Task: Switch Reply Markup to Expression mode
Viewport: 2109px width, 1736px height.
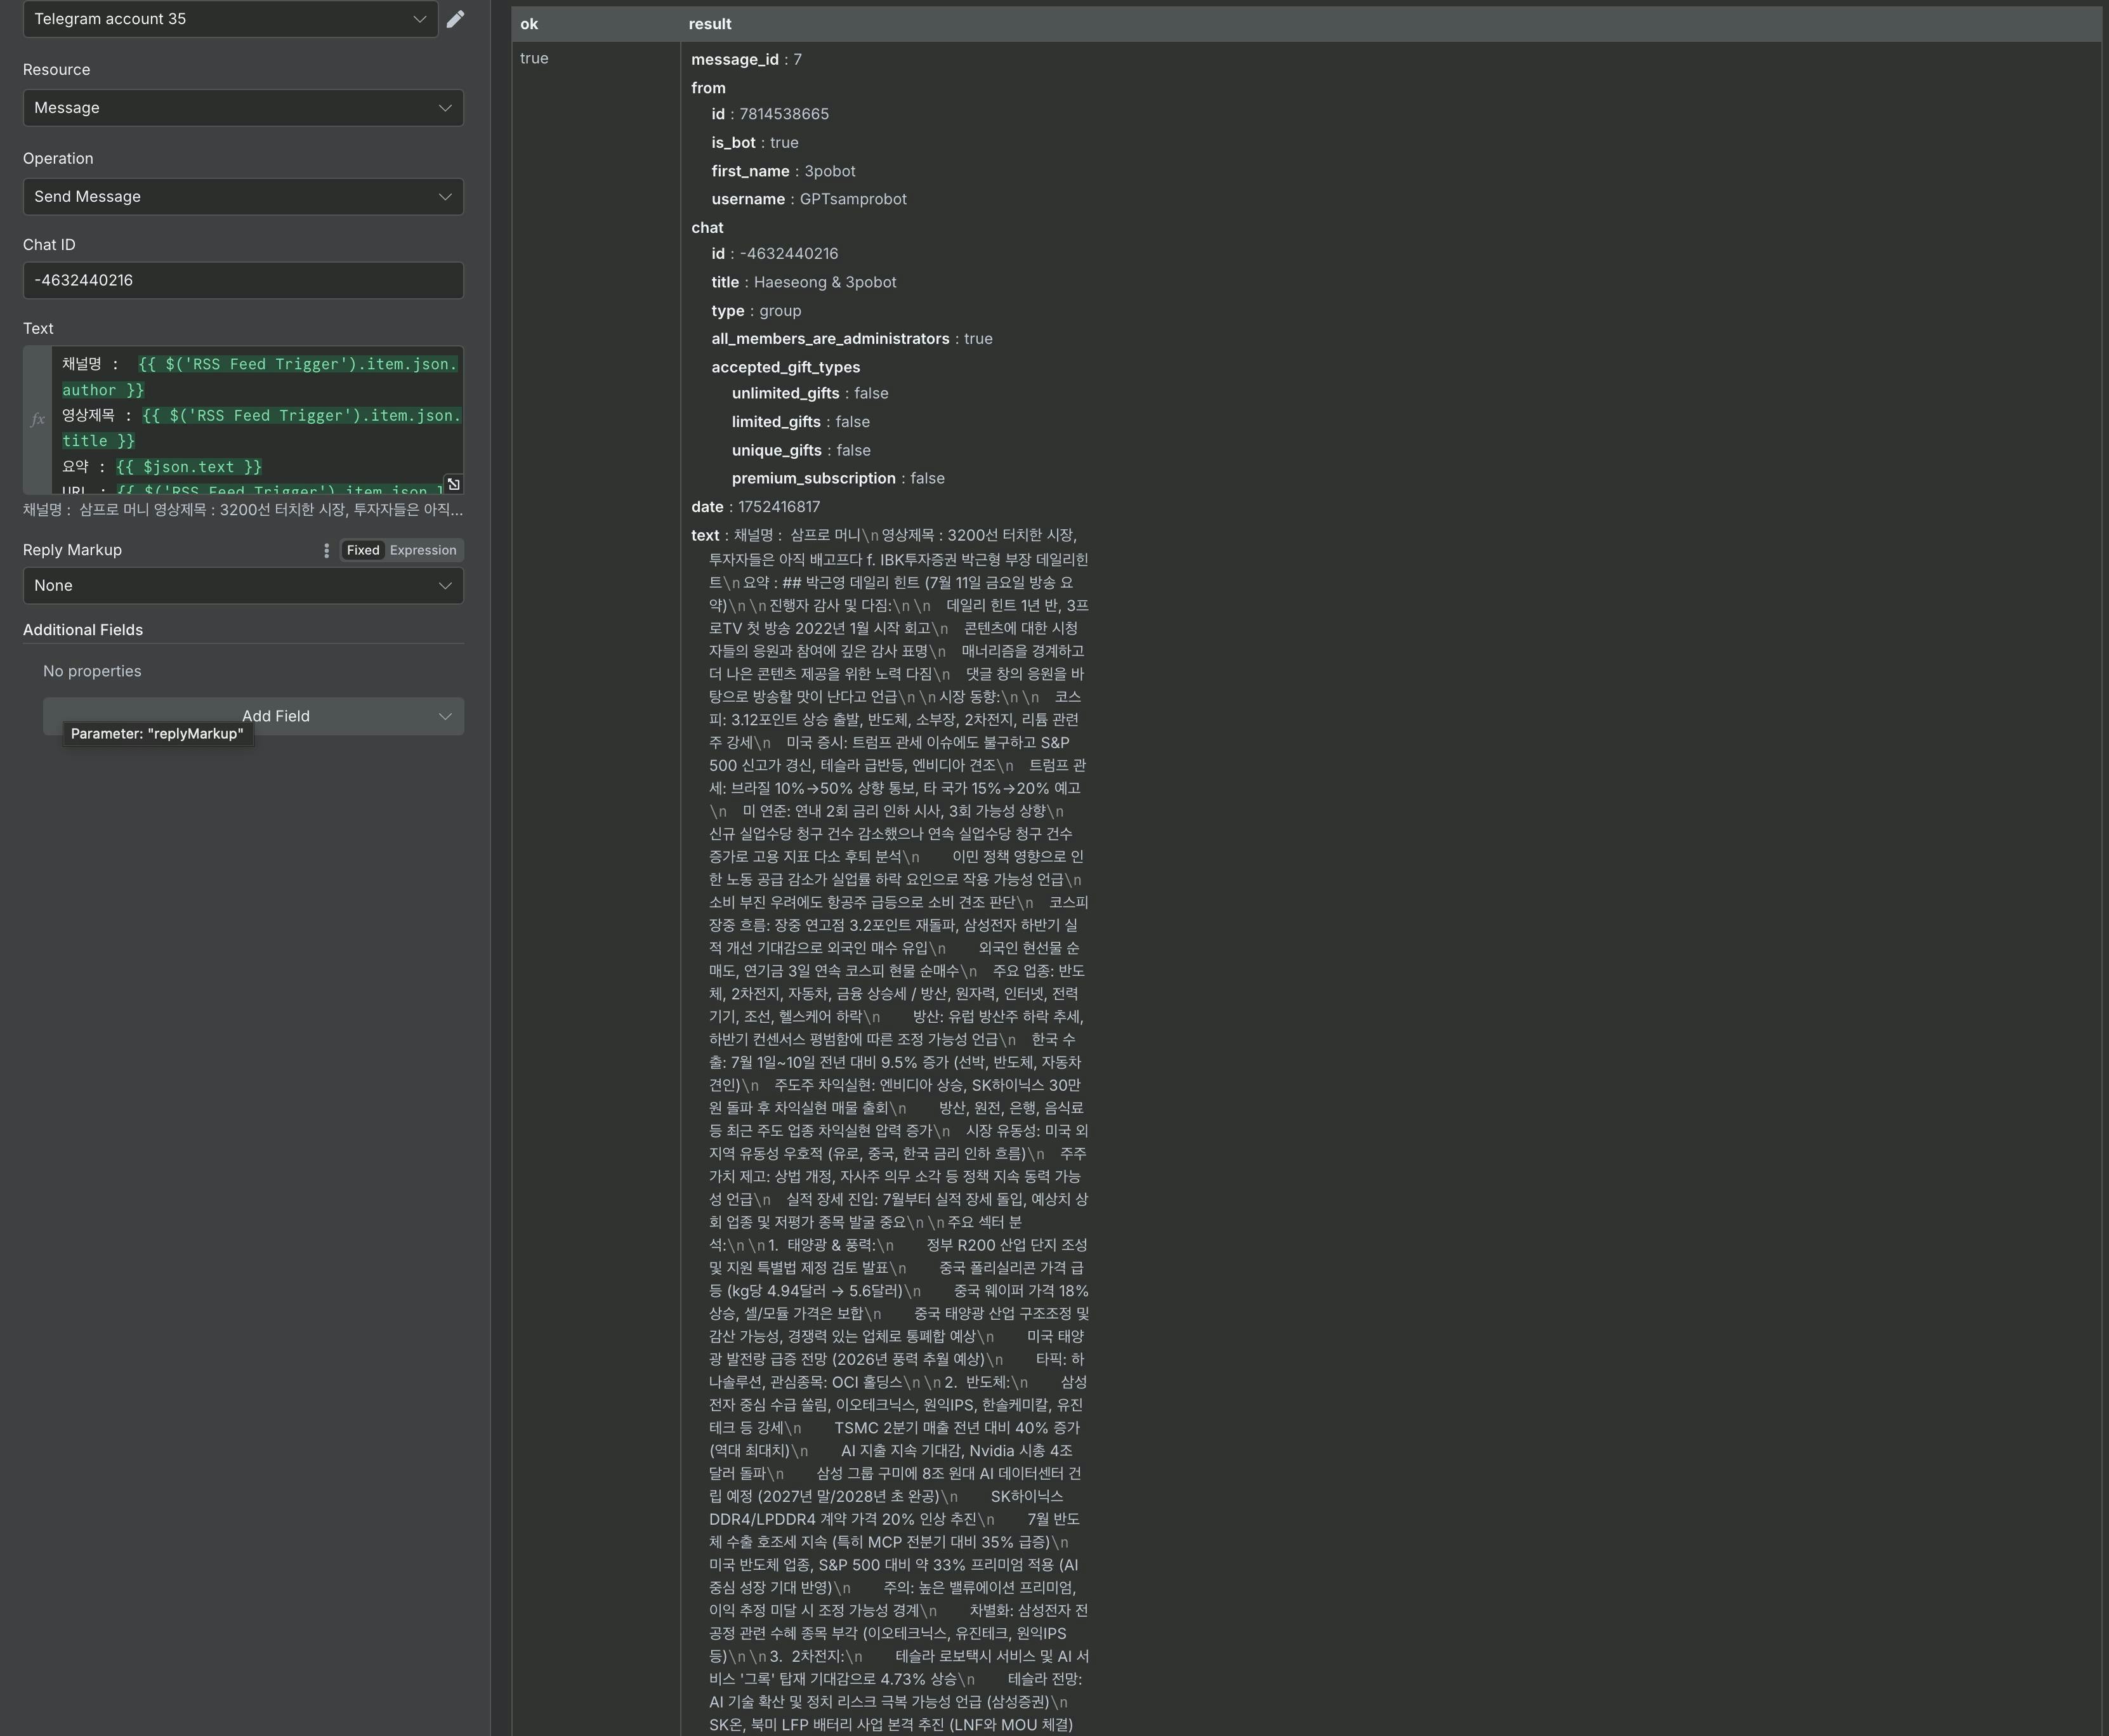Action: [x=423, y=550]
